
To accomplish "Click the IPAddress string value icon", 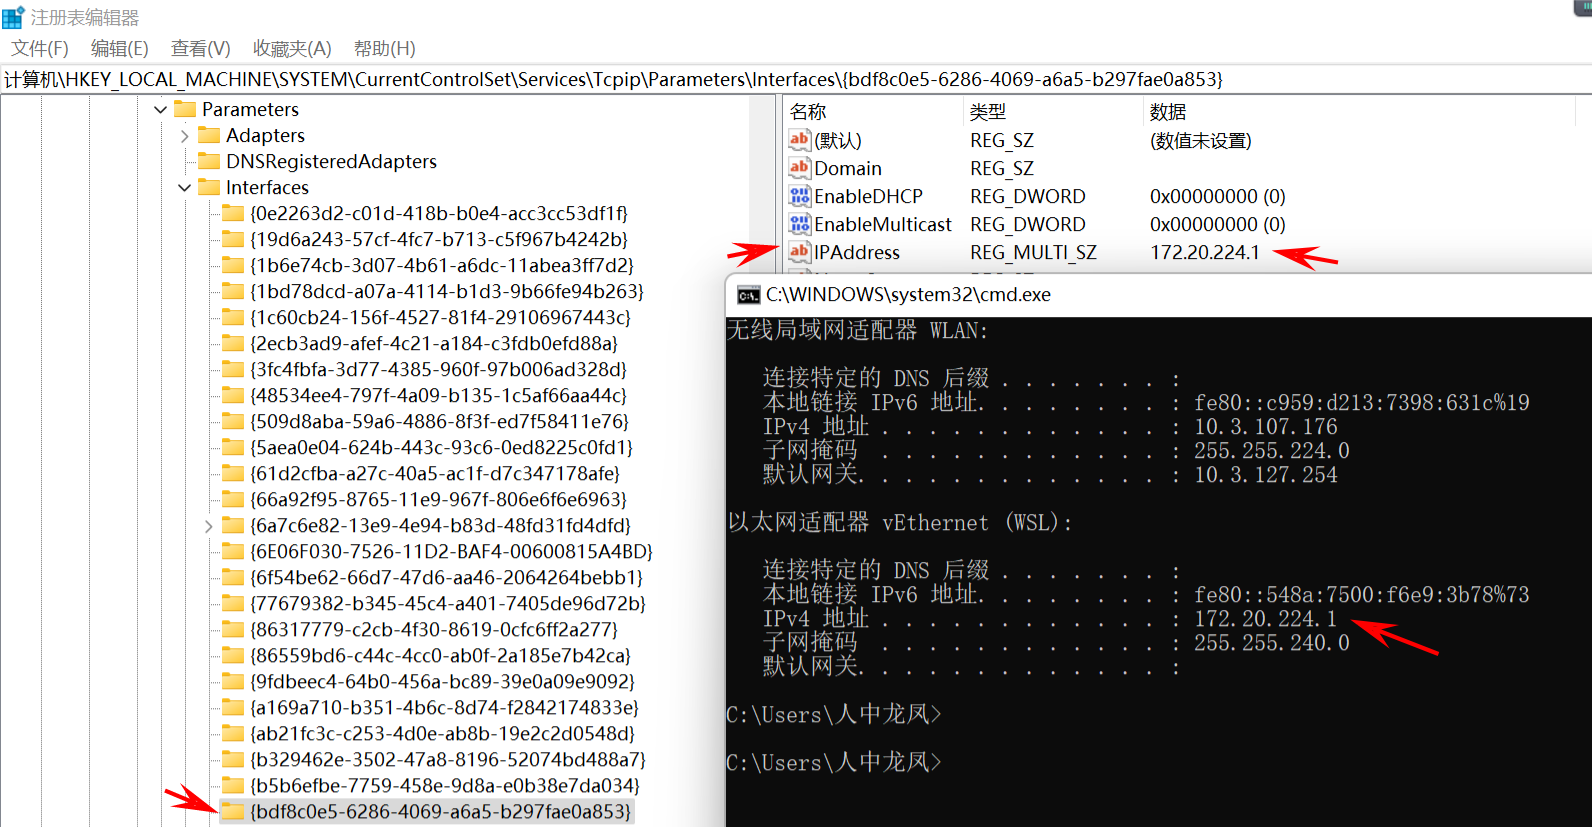I will [799, 252].
